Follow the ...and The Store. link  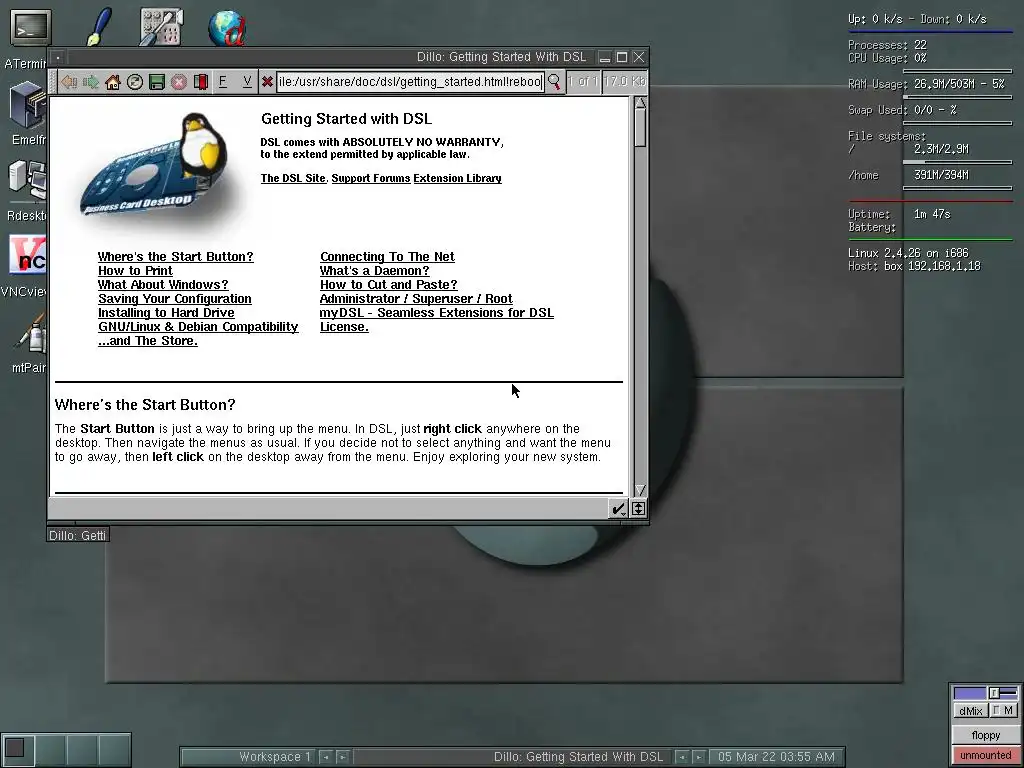(148, 341)
